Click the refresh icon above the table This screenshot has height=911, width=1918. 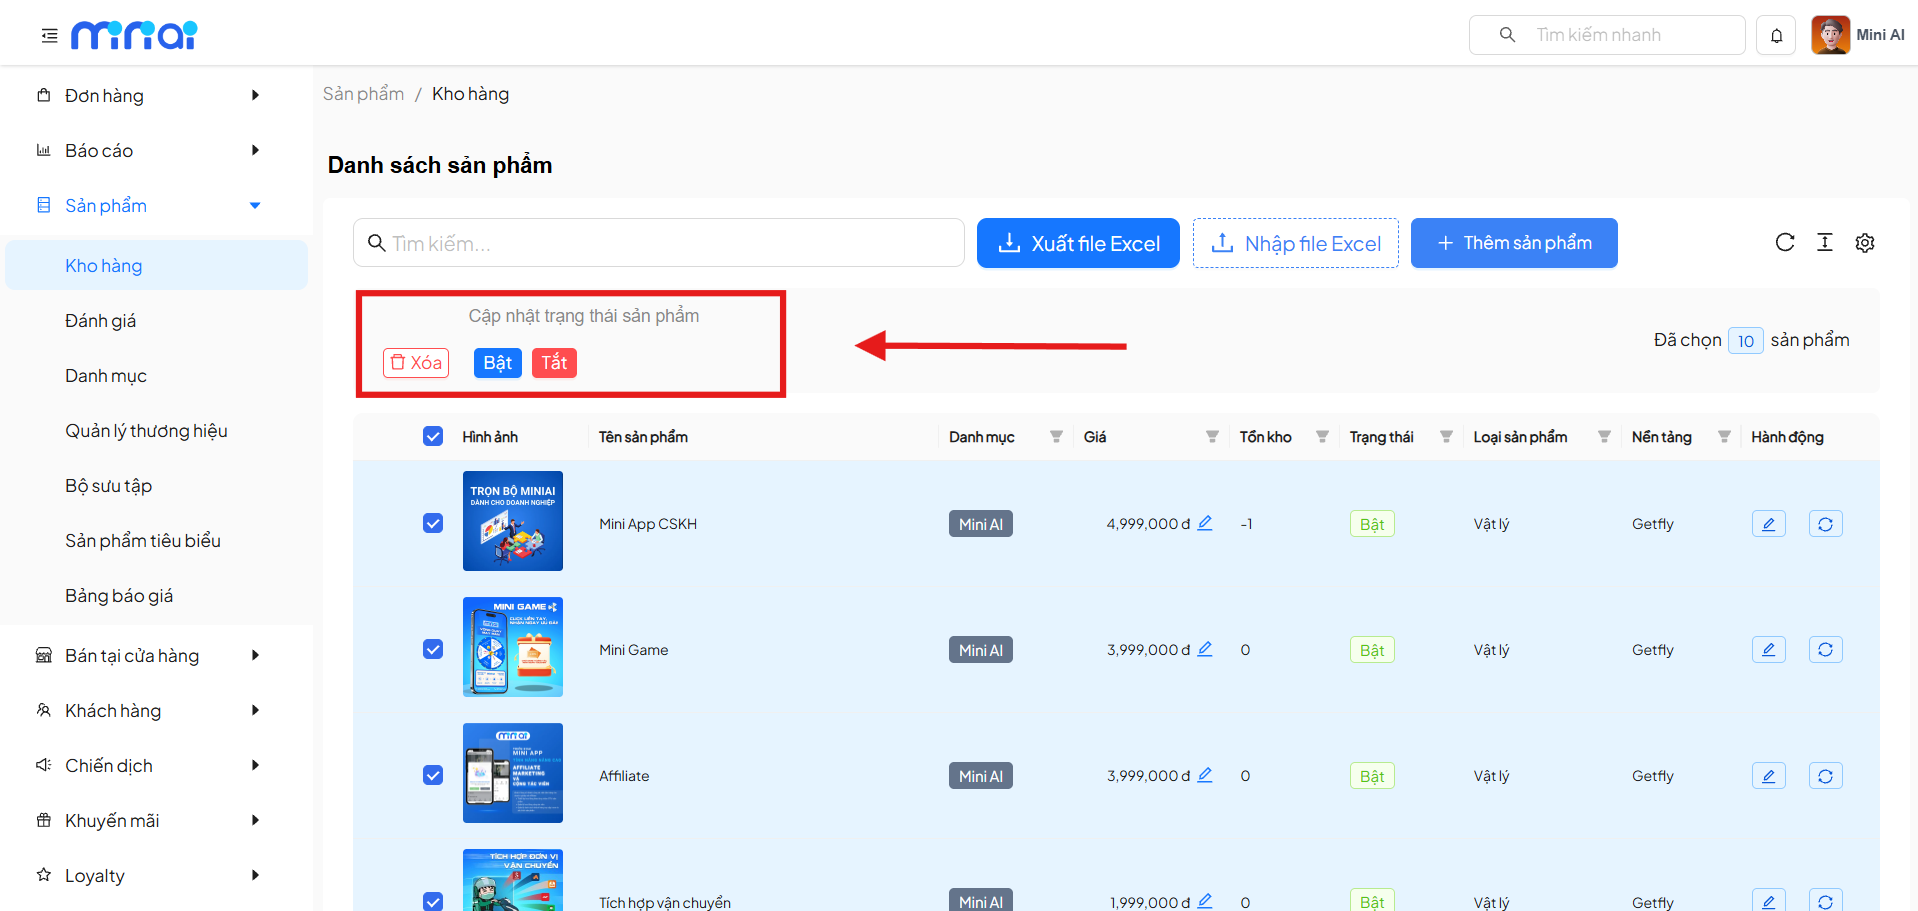click(1784, 243)
